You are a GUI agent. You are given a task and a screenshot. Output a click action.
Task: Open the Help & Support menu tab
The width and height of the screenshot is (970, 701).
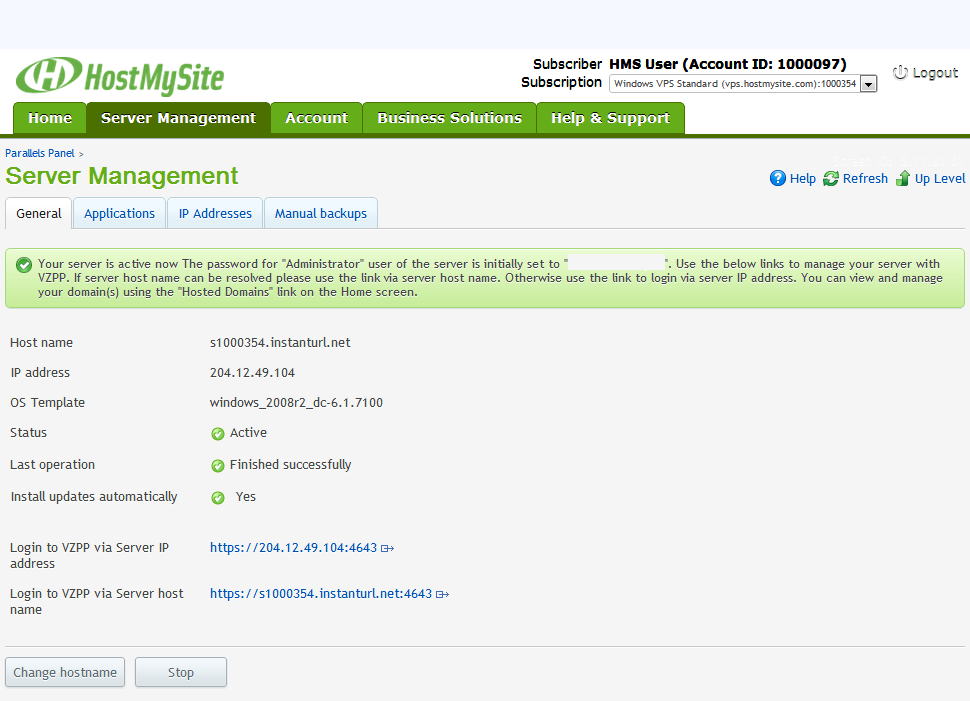tap(610, 118)
